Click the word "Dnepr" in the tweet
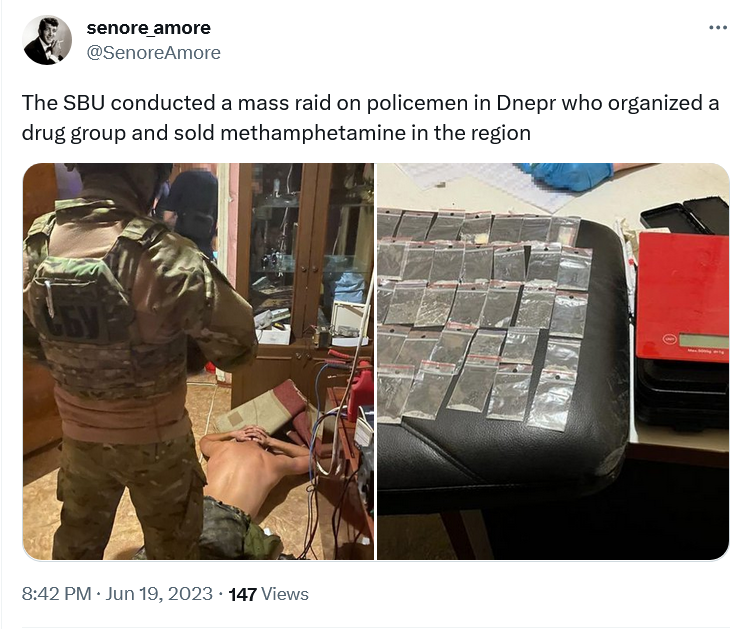This screenshot has width=748, height=629. pyautogui.click(x=525, y=104)
